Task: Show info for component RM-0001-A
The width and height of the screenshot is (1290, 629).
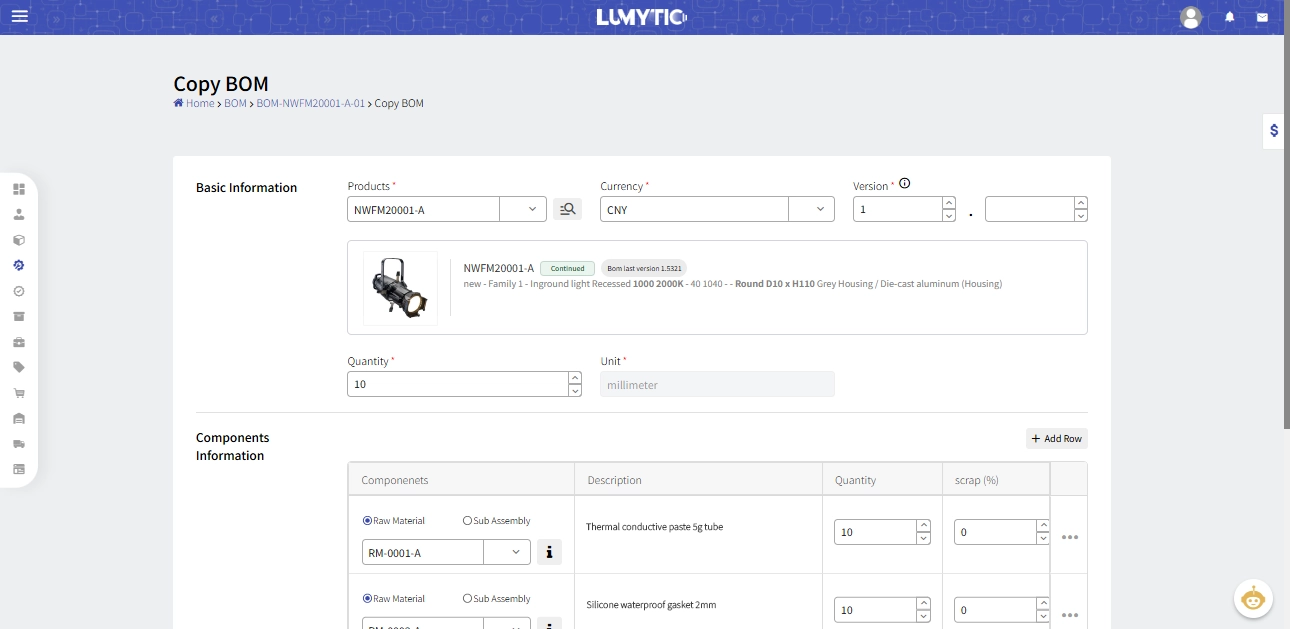Action: click(x=549, y=552)
